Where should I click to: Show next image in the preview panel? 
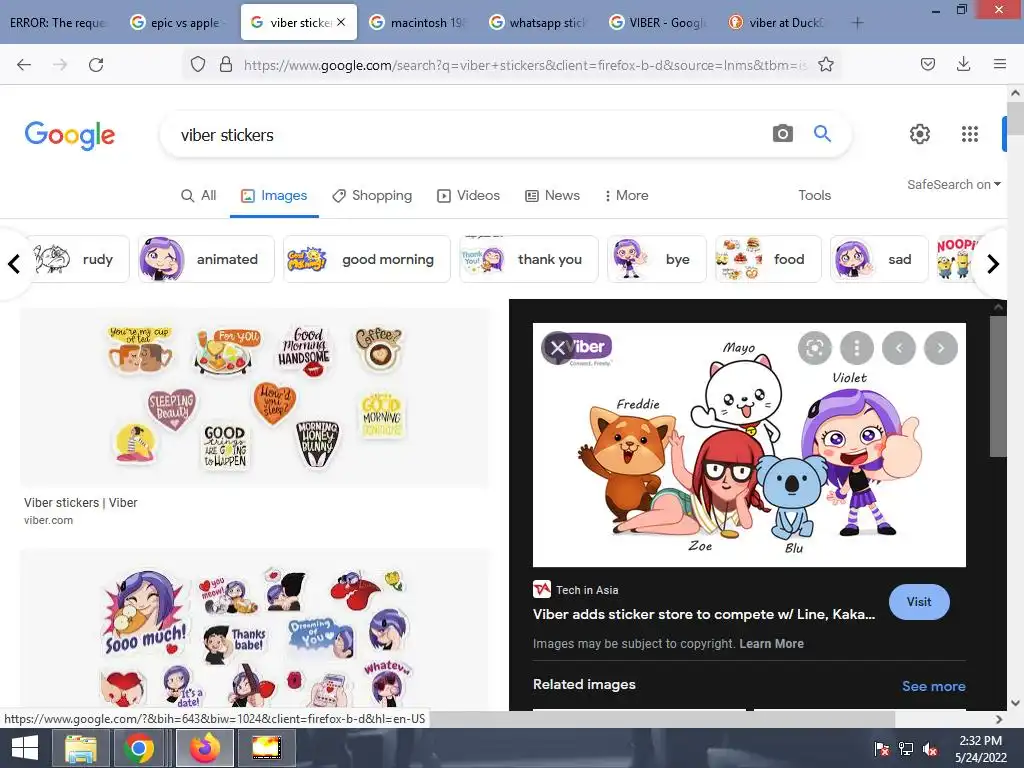pyautogui.click(x=941, y=348)
